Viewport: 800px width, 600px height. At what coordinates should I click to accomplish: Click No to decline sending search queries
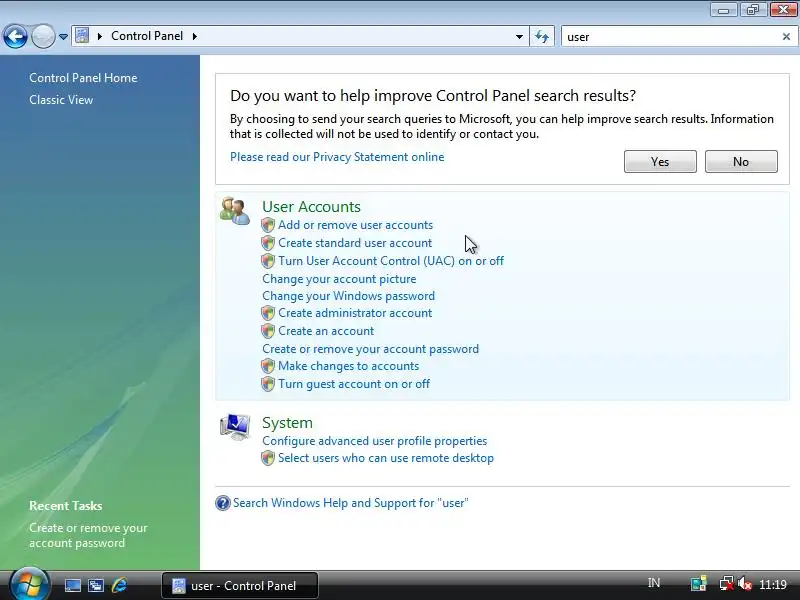(741, 162)
